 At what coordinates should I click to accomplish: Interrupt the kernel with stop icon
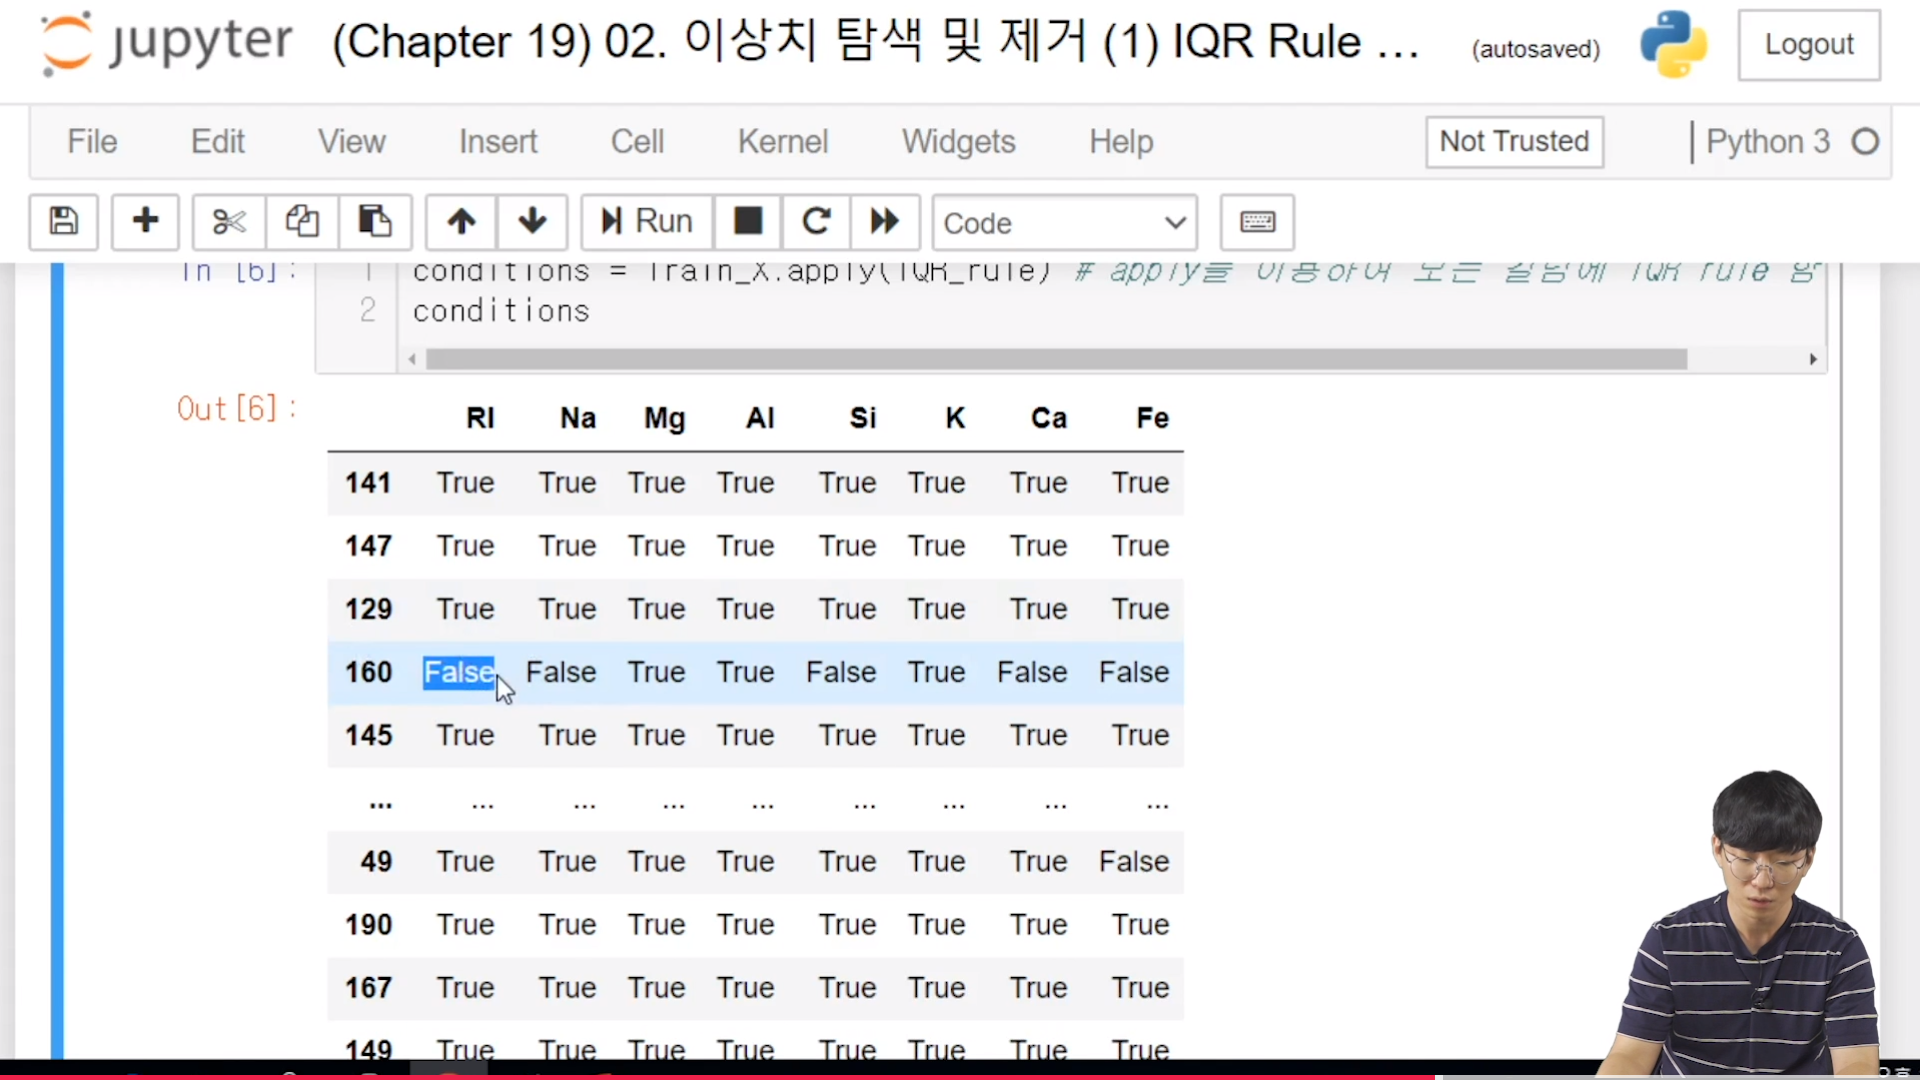(747, 221)
